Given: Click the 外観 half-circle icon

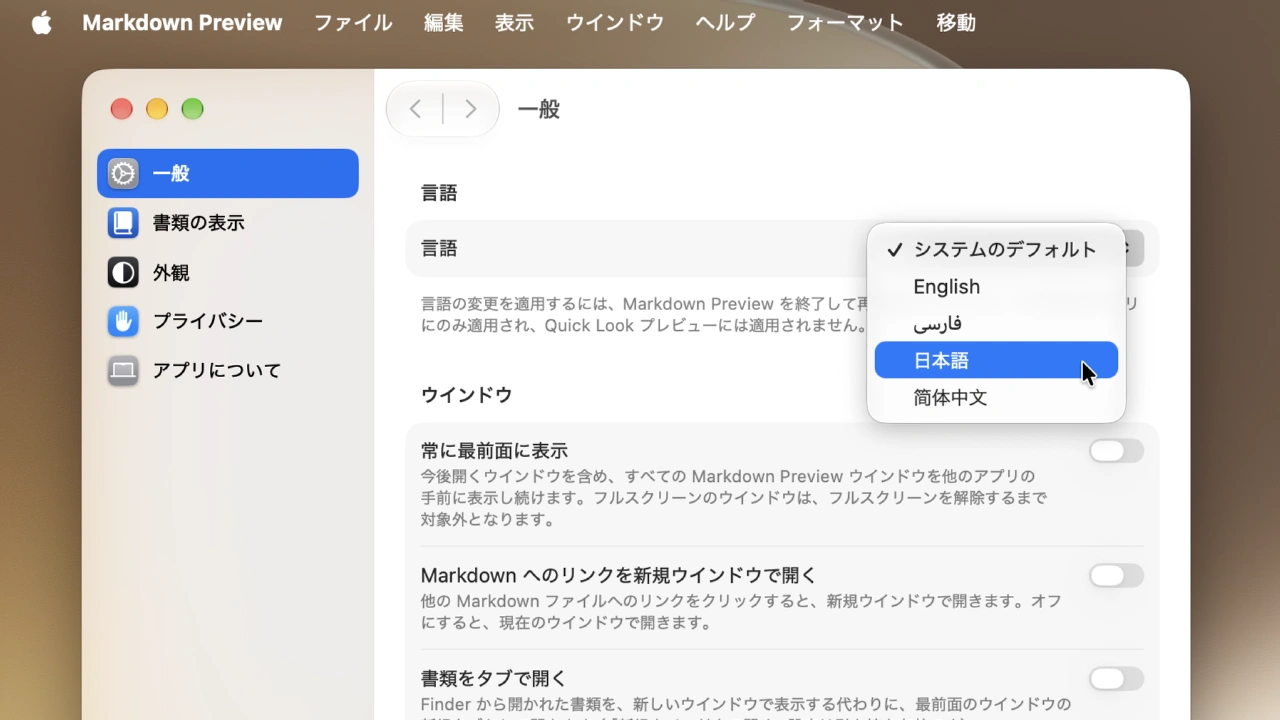Looking at the screenshot, I should tap(123, 272).
